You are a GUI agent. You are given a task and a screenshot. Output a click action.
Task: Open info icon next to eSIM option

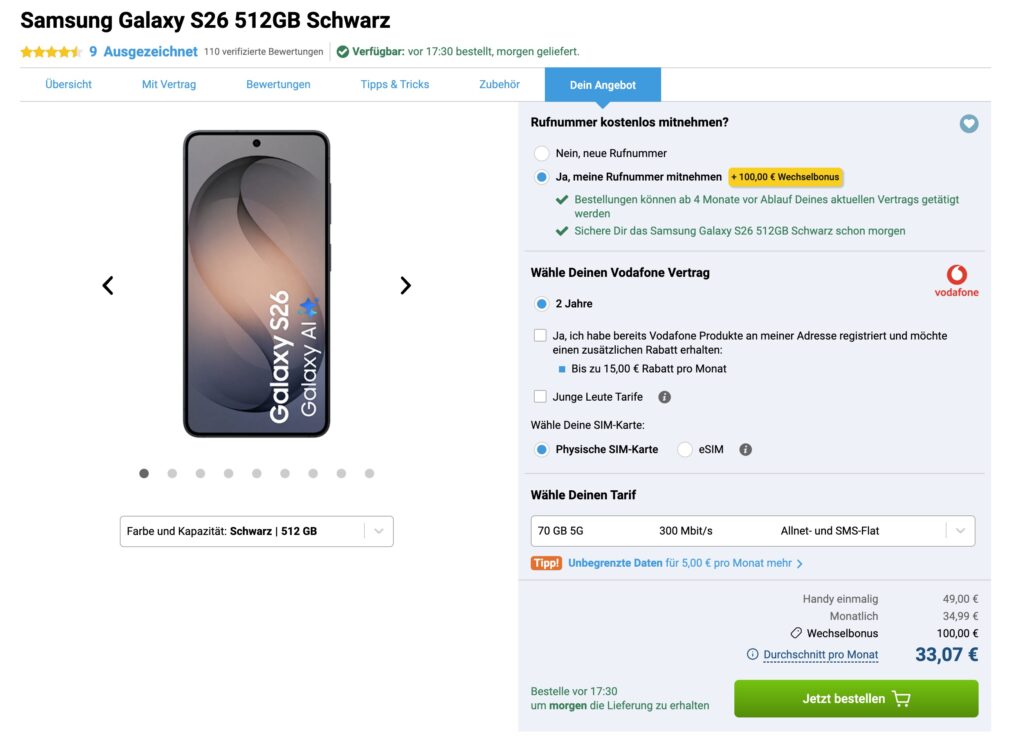(x=745, y=449)
